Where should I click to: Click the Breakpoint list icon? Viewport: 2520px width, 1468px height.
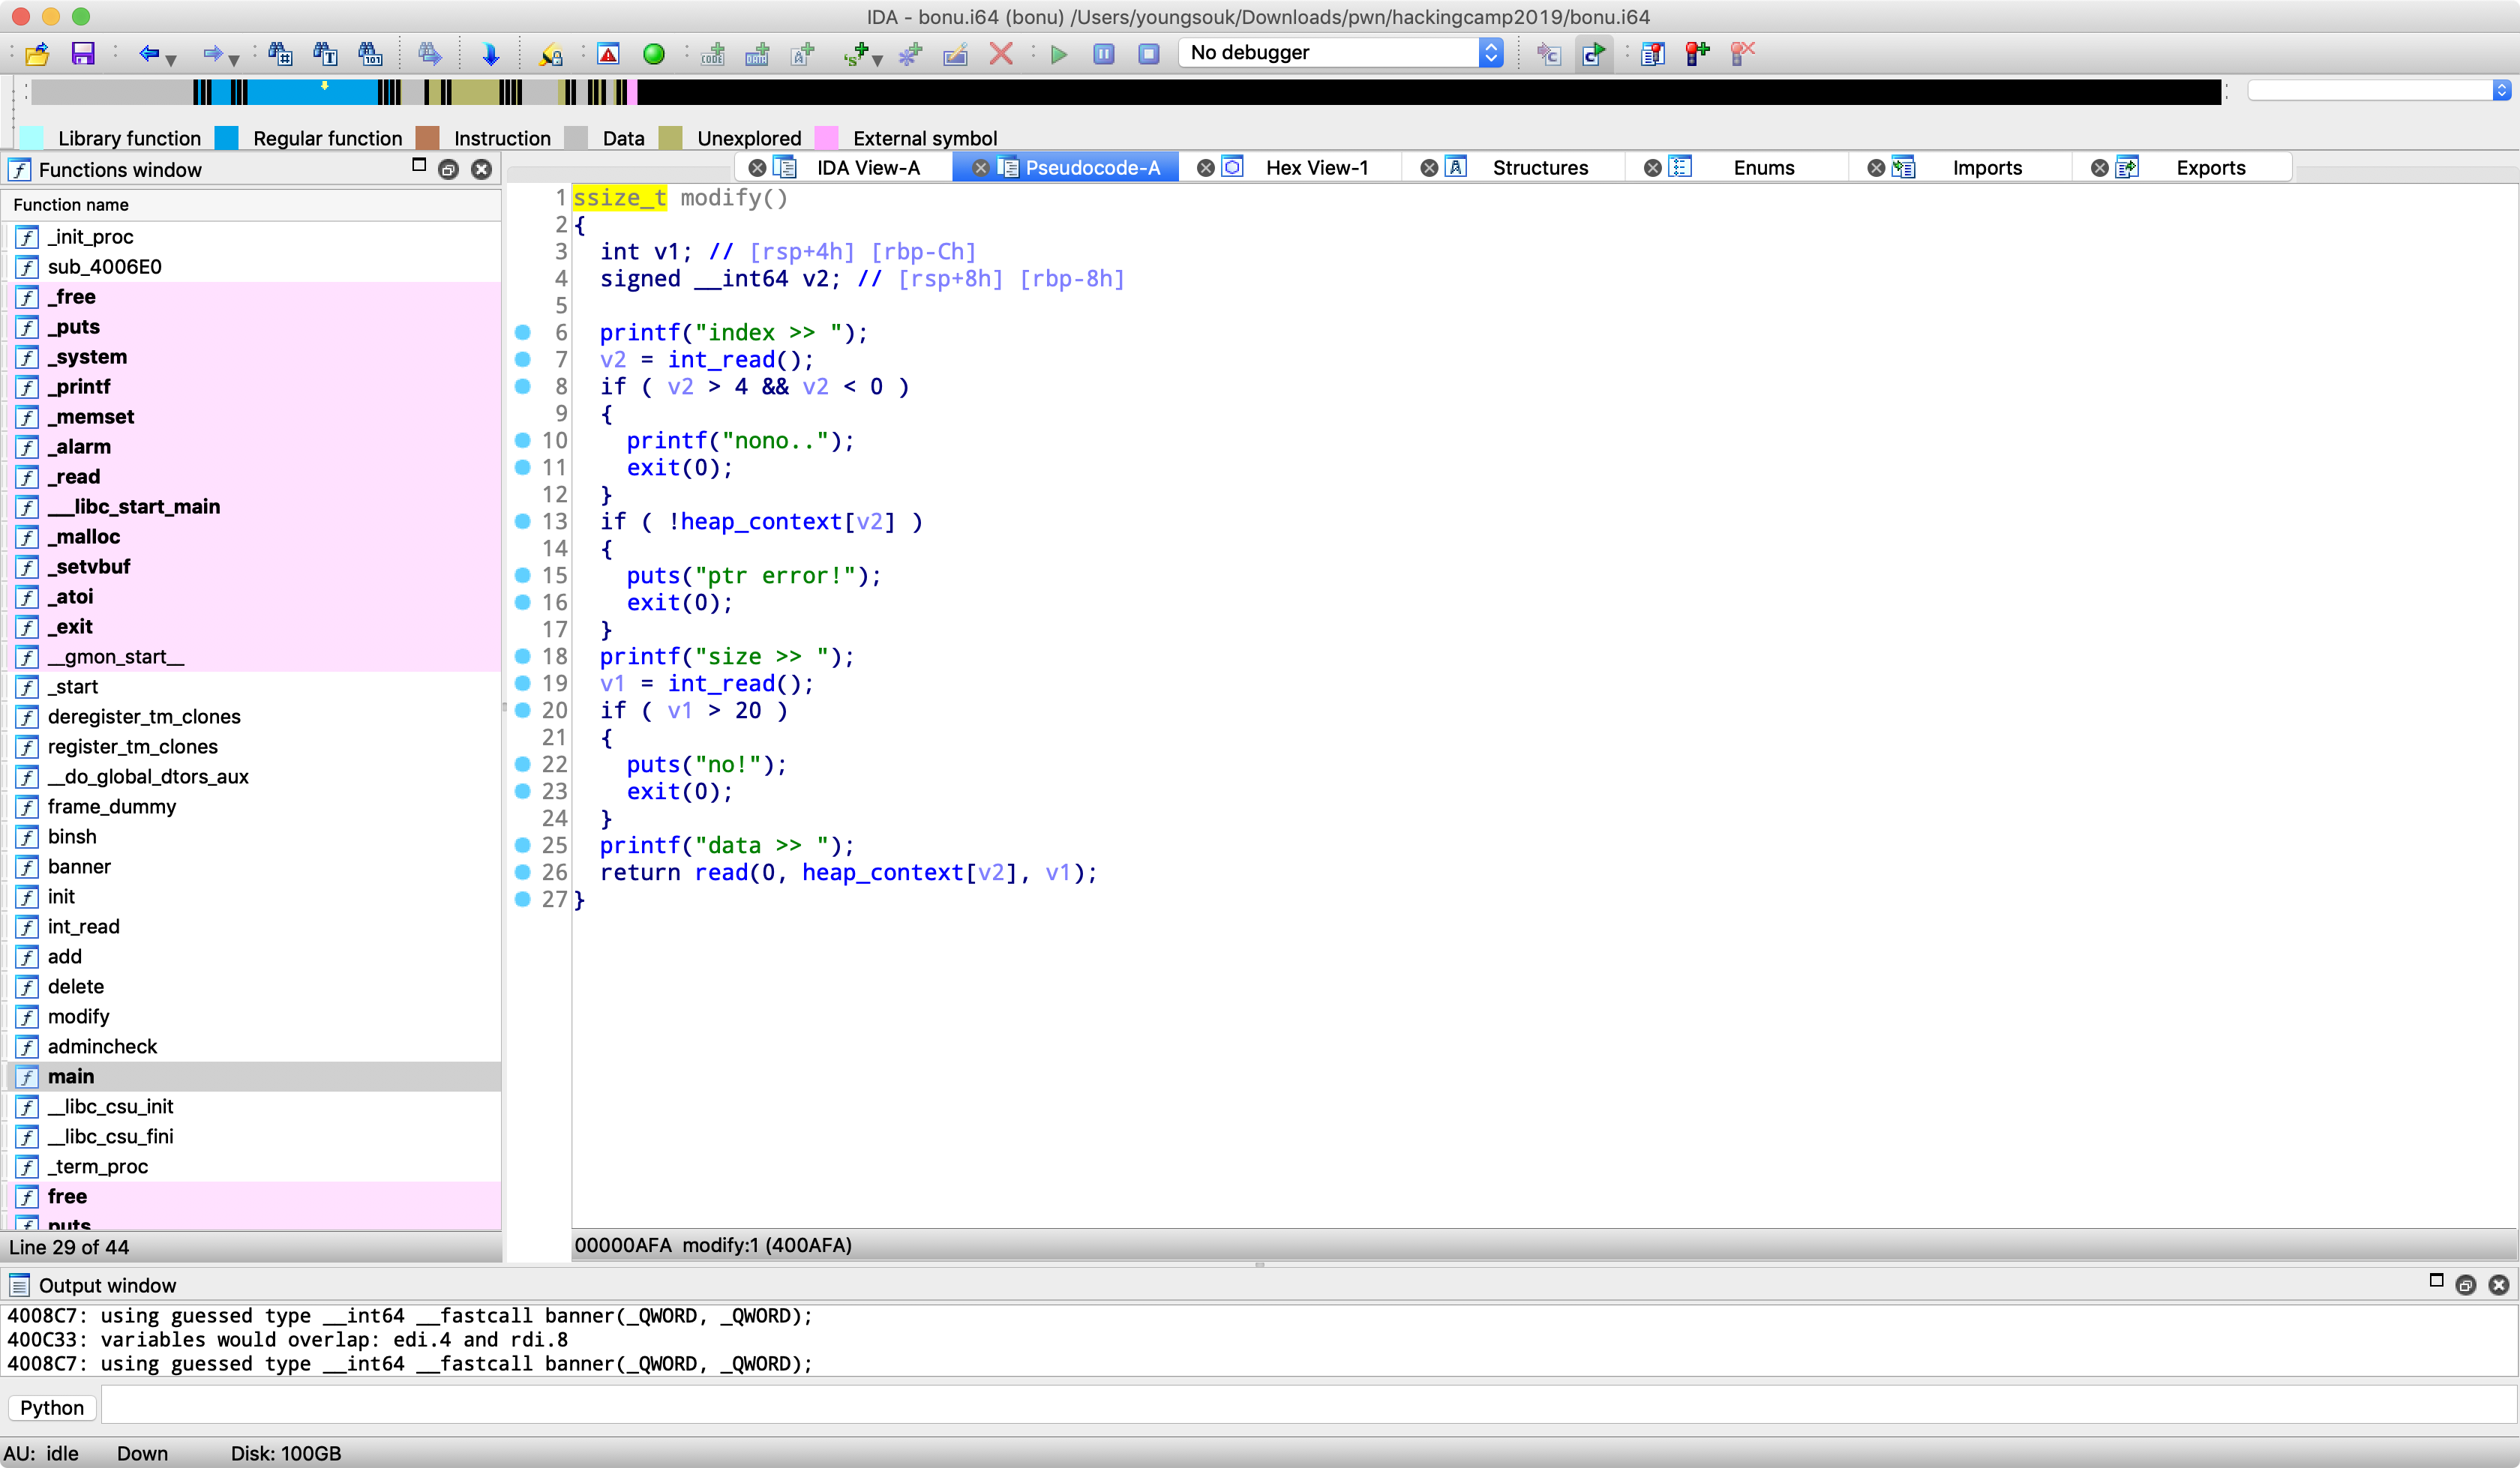[x=1653, y=53]
